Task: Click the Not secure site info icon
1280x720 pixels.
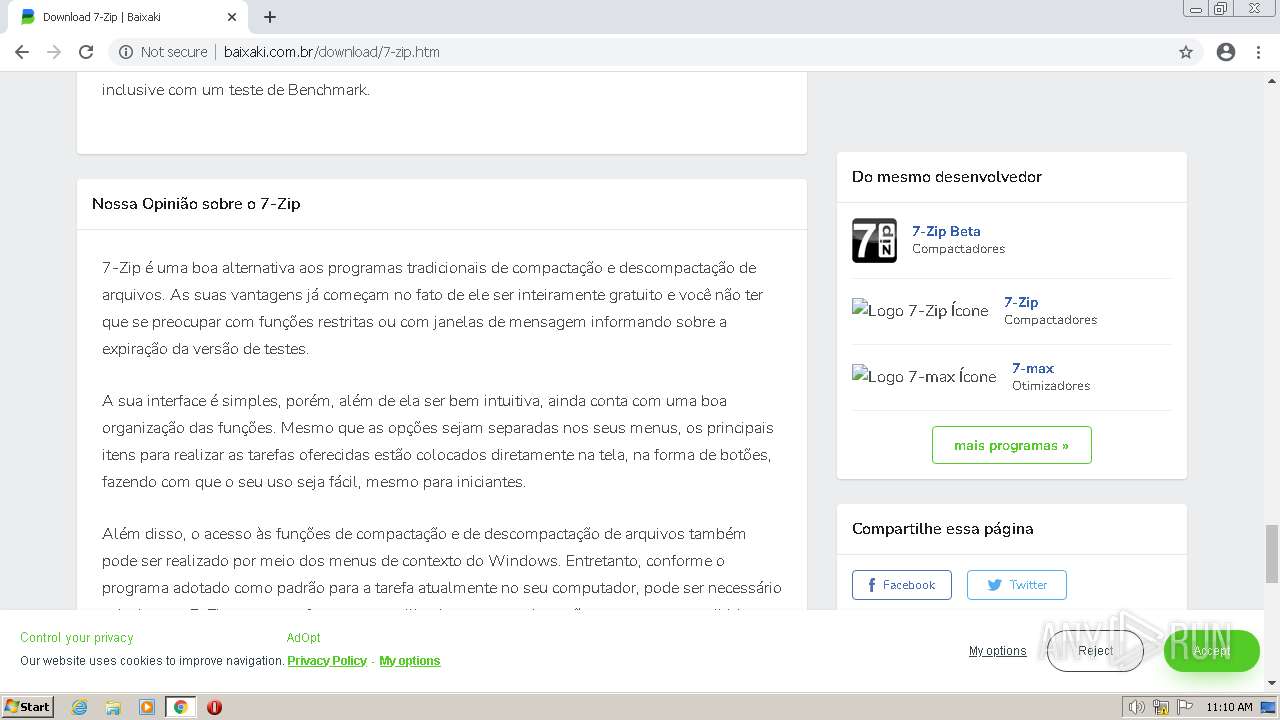Action: (x=126, y=52)
